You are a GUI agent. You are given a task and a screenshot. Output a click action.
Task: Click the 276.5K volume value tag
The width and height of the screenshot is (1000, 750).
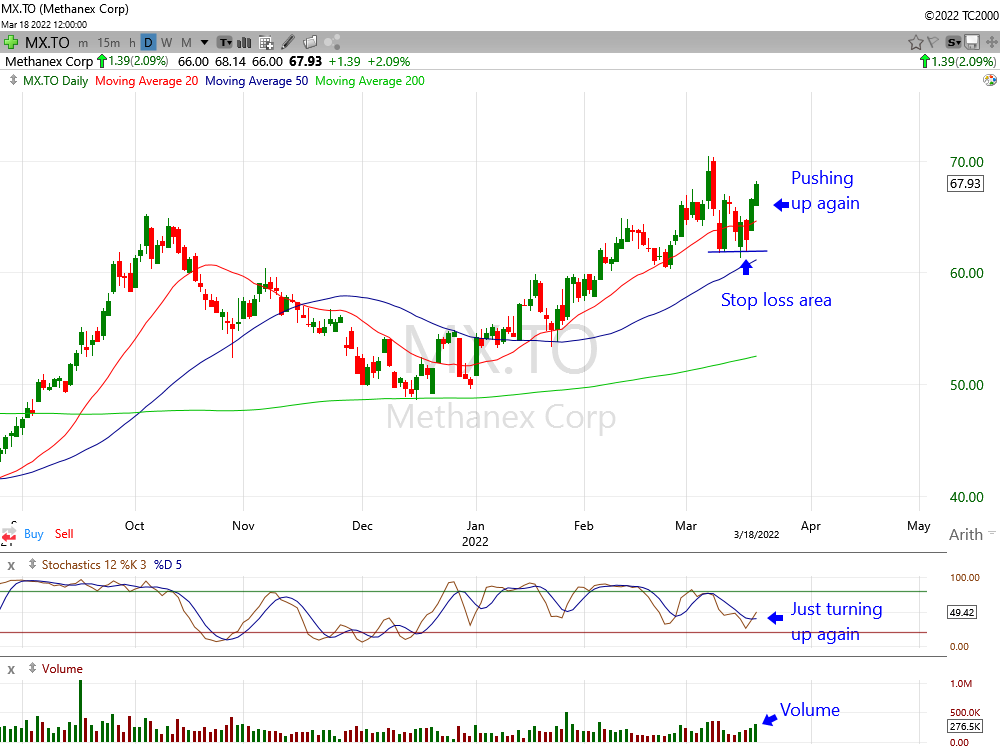tap(965, 726)
